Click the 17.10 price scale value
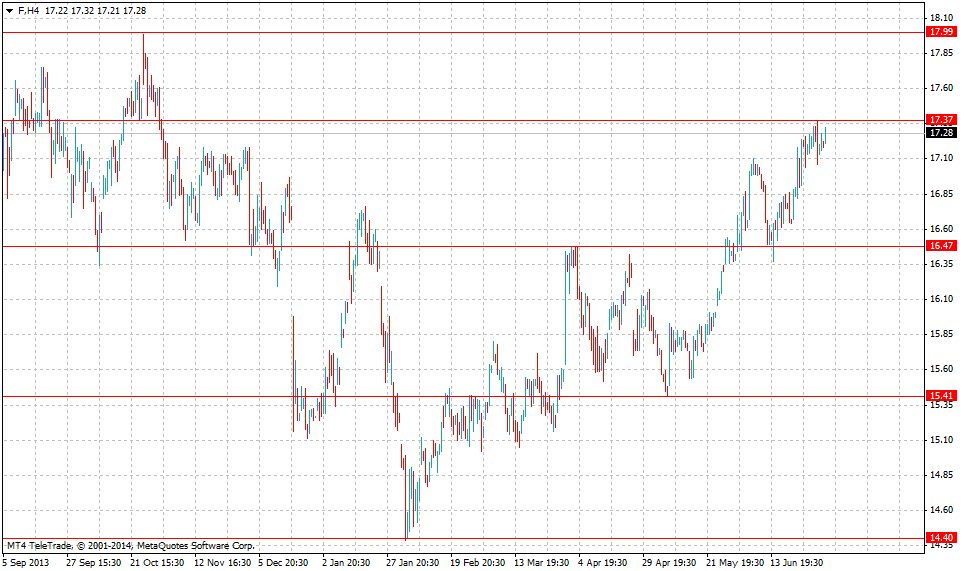Image resolution: width=964 pixels, height=571 pixels. pyautogui.click(x=941, y=158)
